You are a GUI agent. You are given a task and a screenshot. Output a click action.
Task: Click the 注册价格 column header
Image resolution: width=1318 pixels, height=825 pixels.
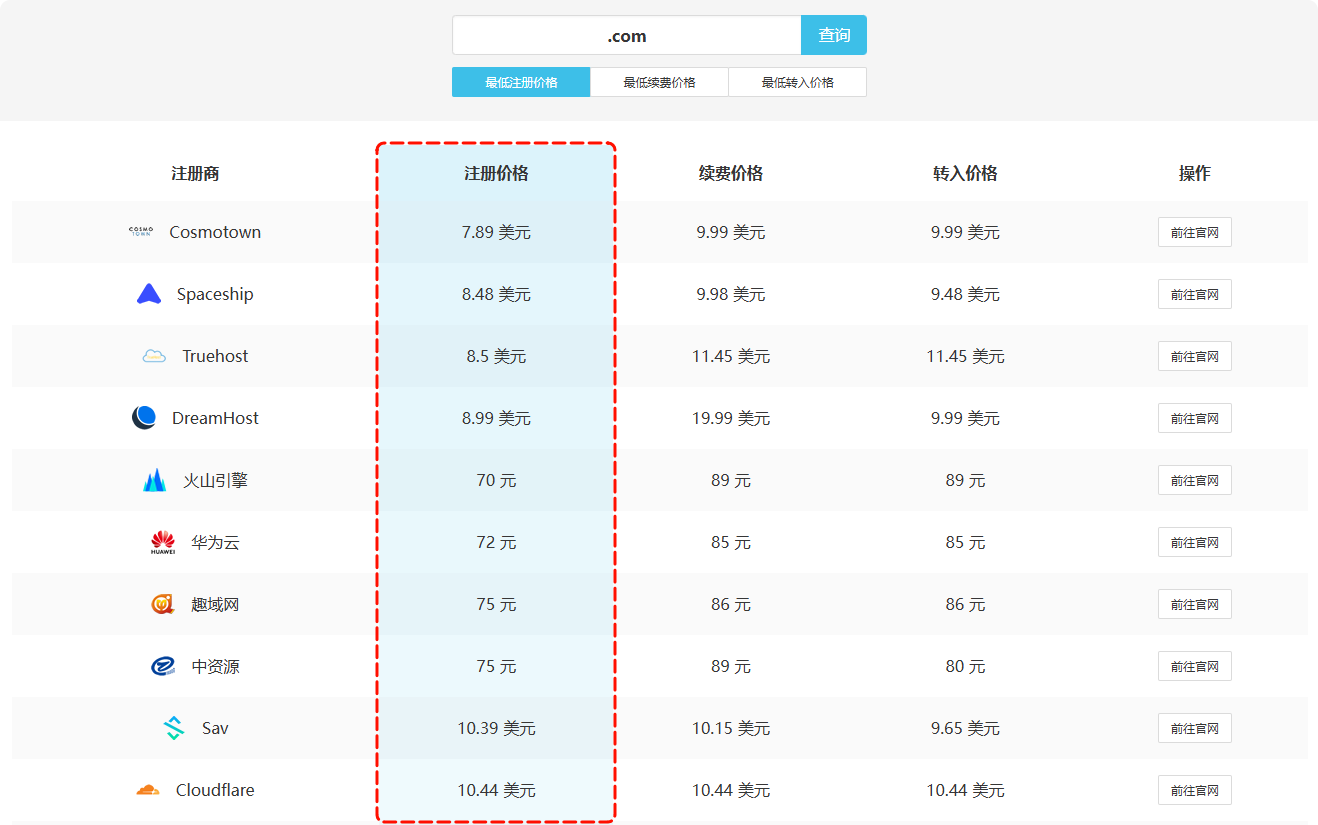[x=496, y=173]
